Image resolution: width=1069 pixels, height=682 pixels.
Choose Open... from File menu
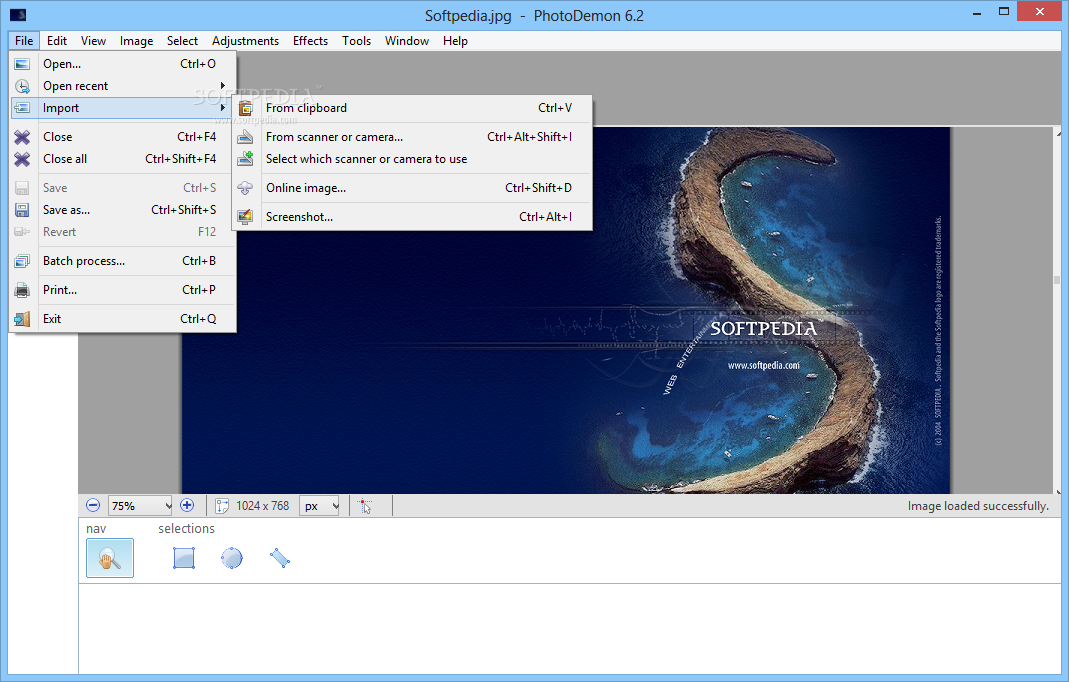[x=123, y=64]
